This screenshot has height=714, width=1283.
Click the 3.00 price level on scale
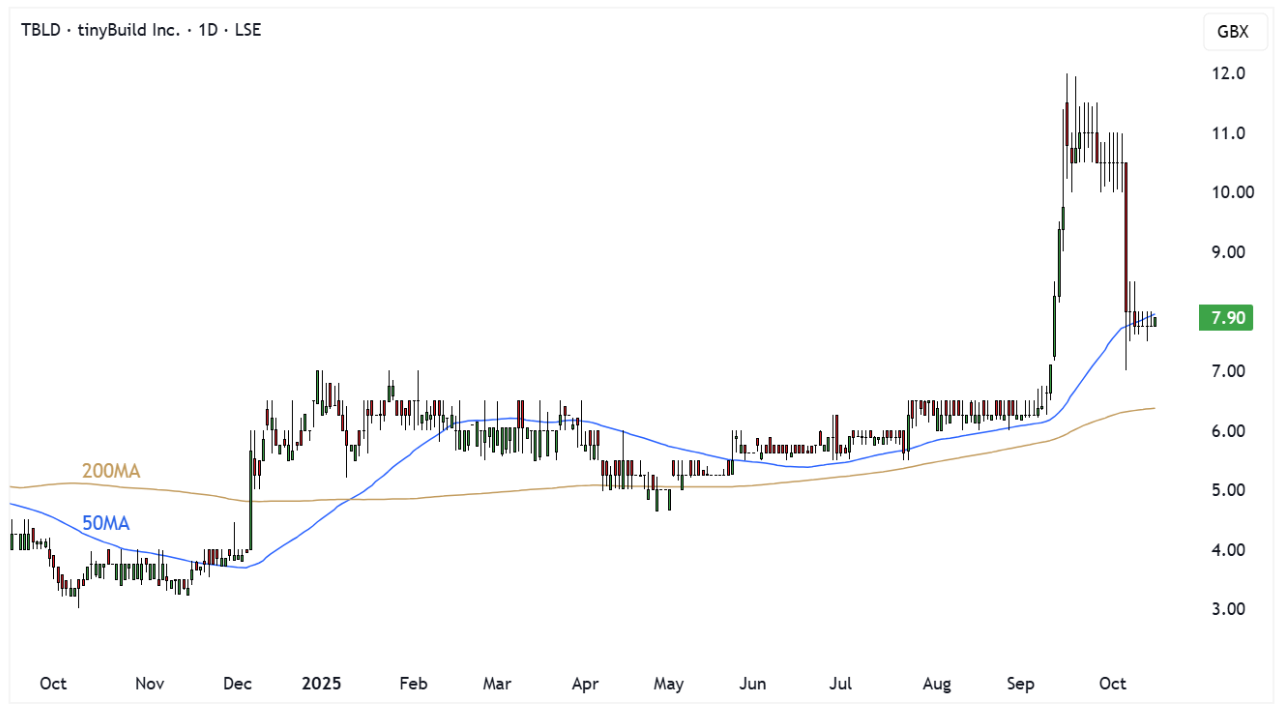pos(1227,609)
